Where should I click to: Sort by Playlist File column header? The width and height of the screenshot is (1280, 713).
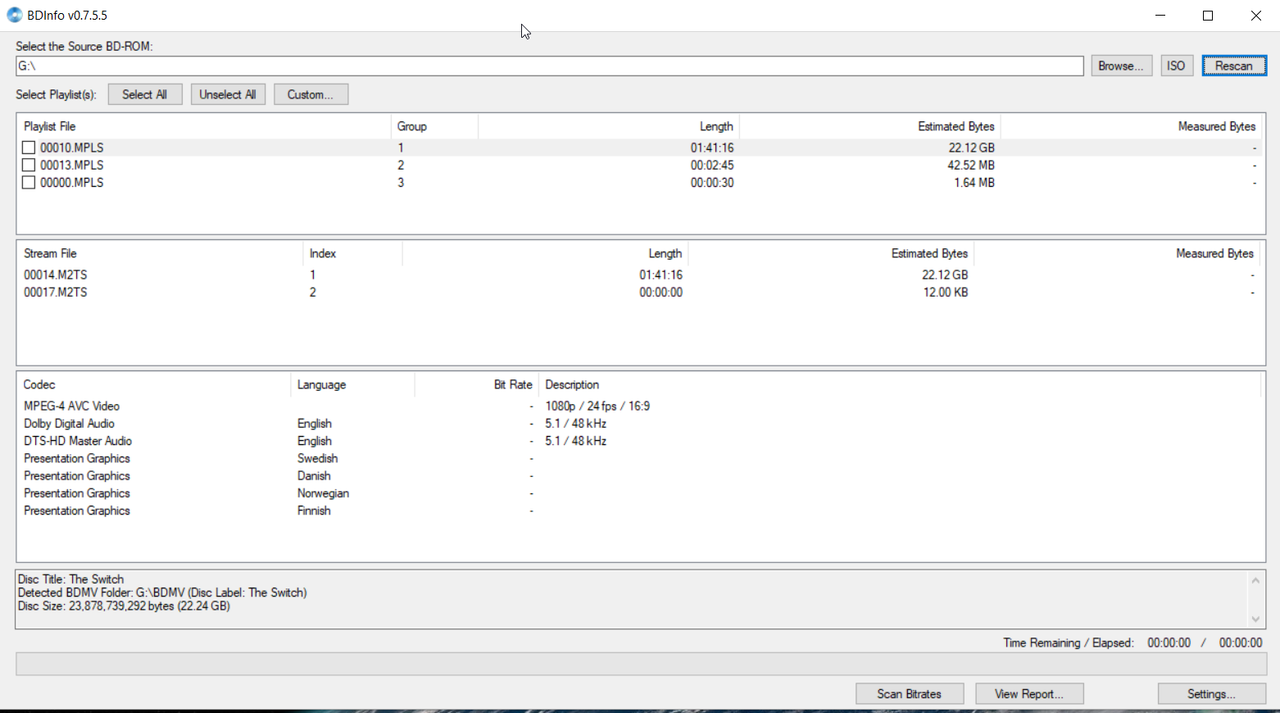pyautogui.click(x=204, y=127)
